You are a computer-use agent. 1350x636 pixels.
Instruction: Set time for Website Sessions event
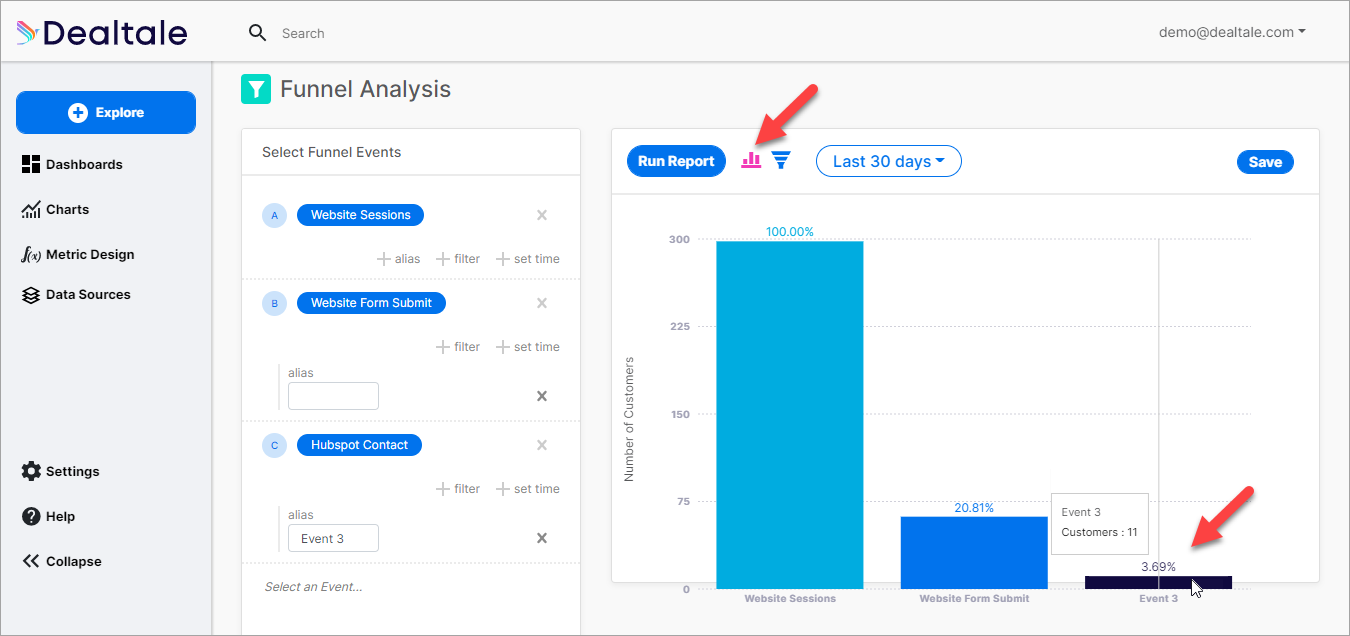(528, 259)
